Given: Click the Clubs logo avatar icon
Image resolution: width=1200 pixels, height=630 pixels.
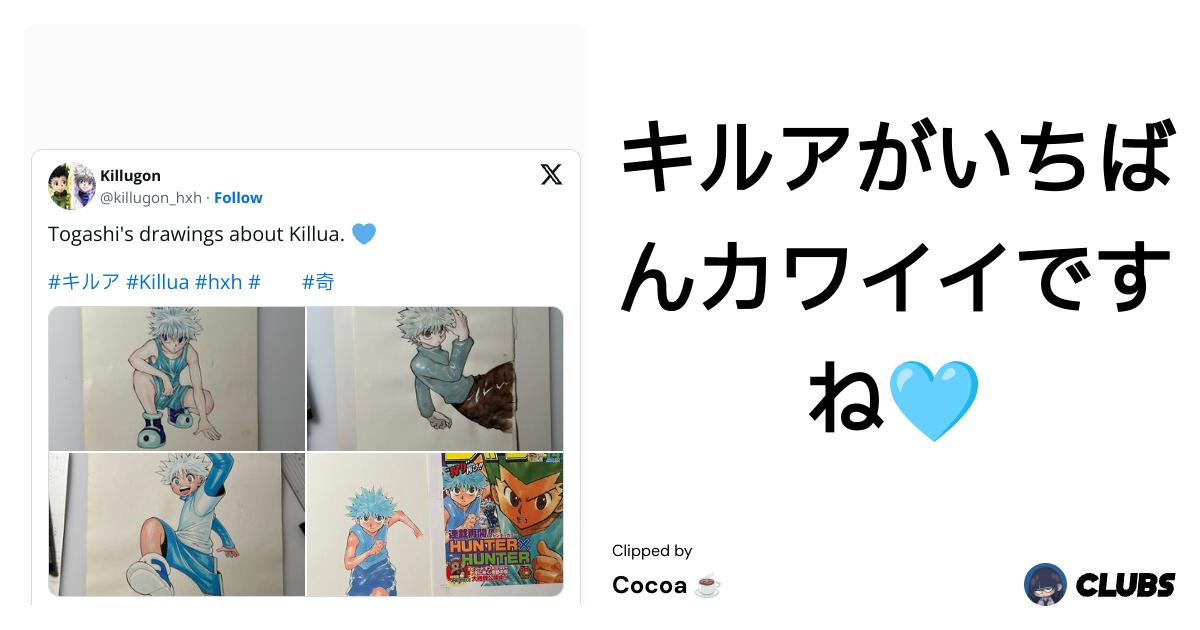Looking at the screenshot, I should [1045, 584].
